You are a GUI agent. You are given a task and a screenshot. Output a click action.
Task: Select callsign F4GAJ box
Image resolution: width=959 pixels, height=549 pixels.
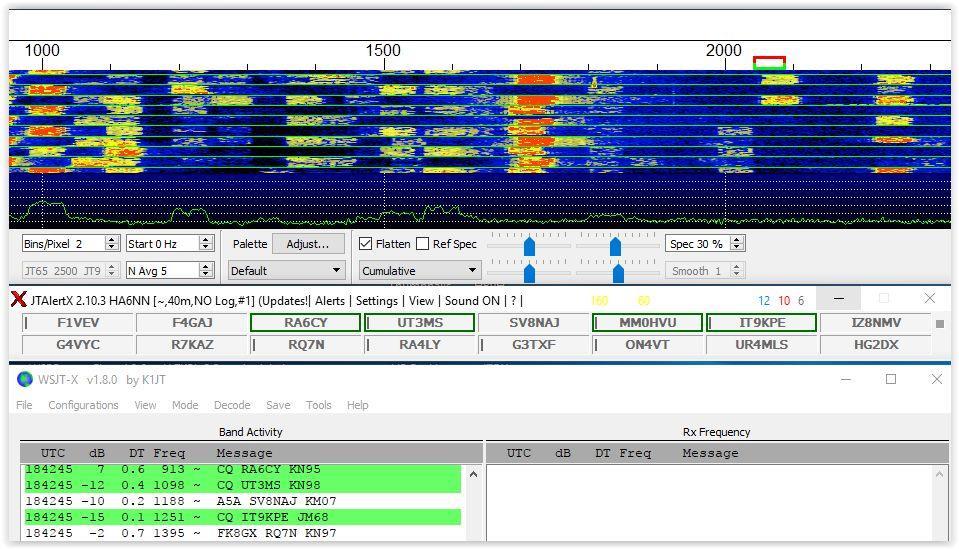click(192, 322)
